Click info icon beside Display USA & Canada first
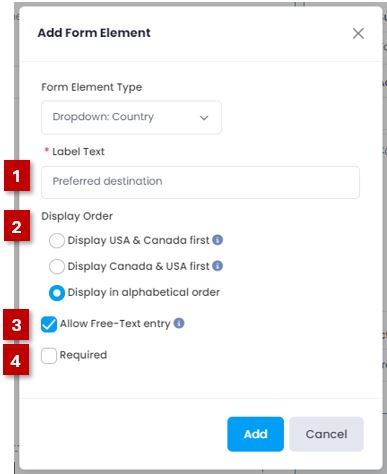This screenshot has width=387, height=474. [218, 240]
